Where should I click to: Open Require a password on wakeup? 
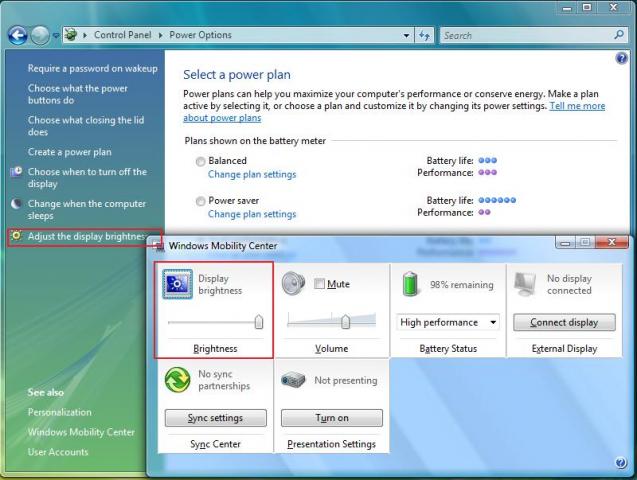point(93,68)
